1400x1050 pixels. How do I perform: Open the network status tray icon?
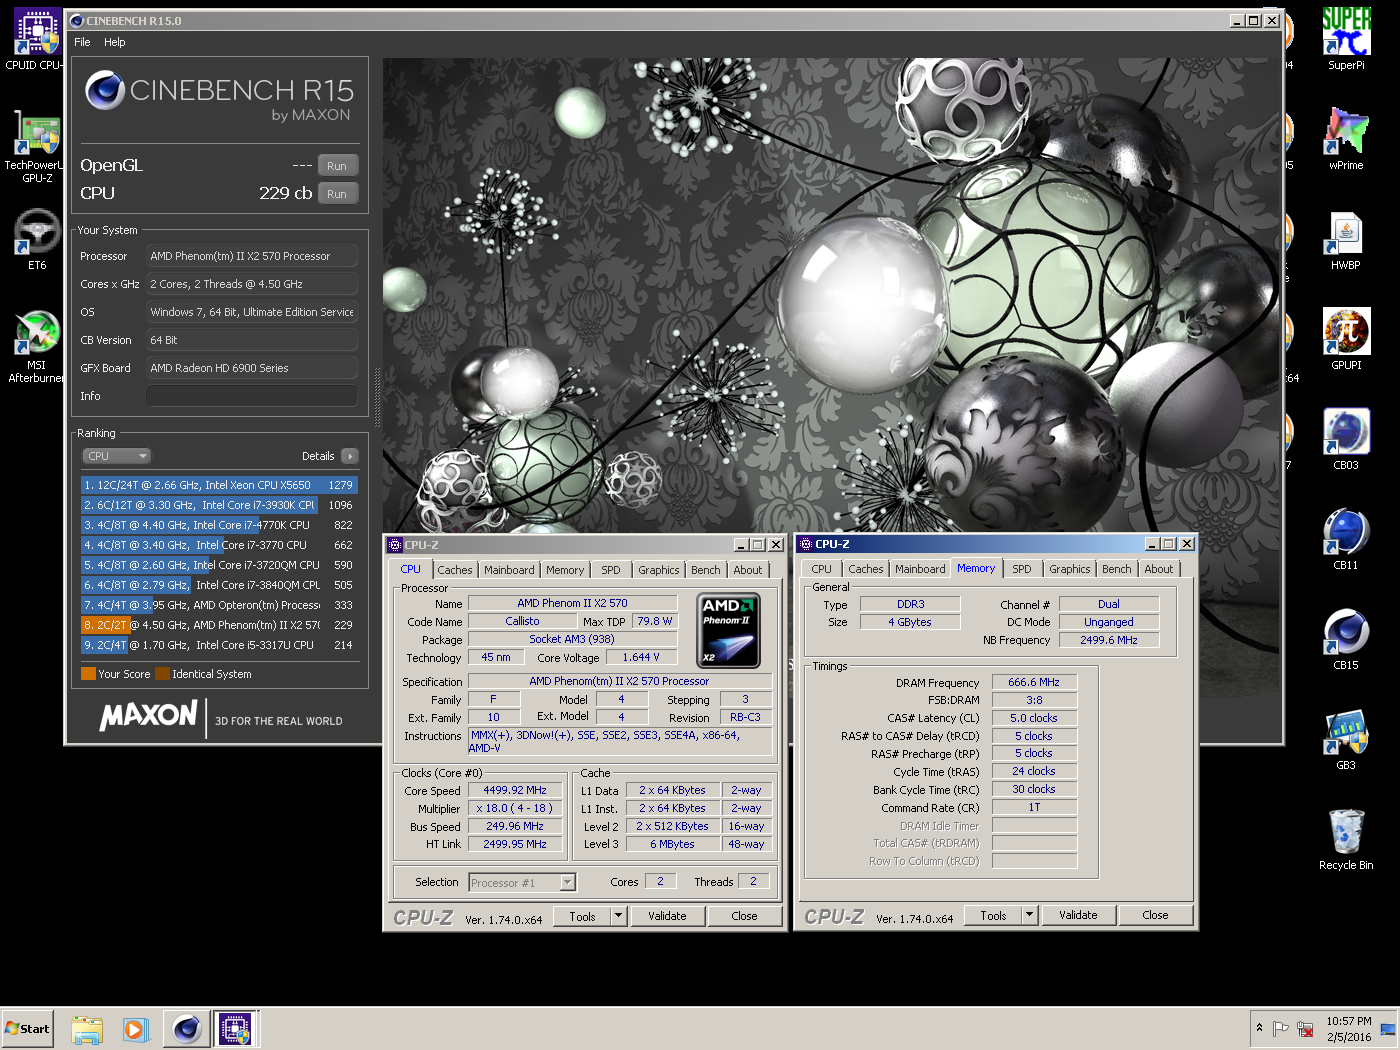(x=1305, y=1028)
